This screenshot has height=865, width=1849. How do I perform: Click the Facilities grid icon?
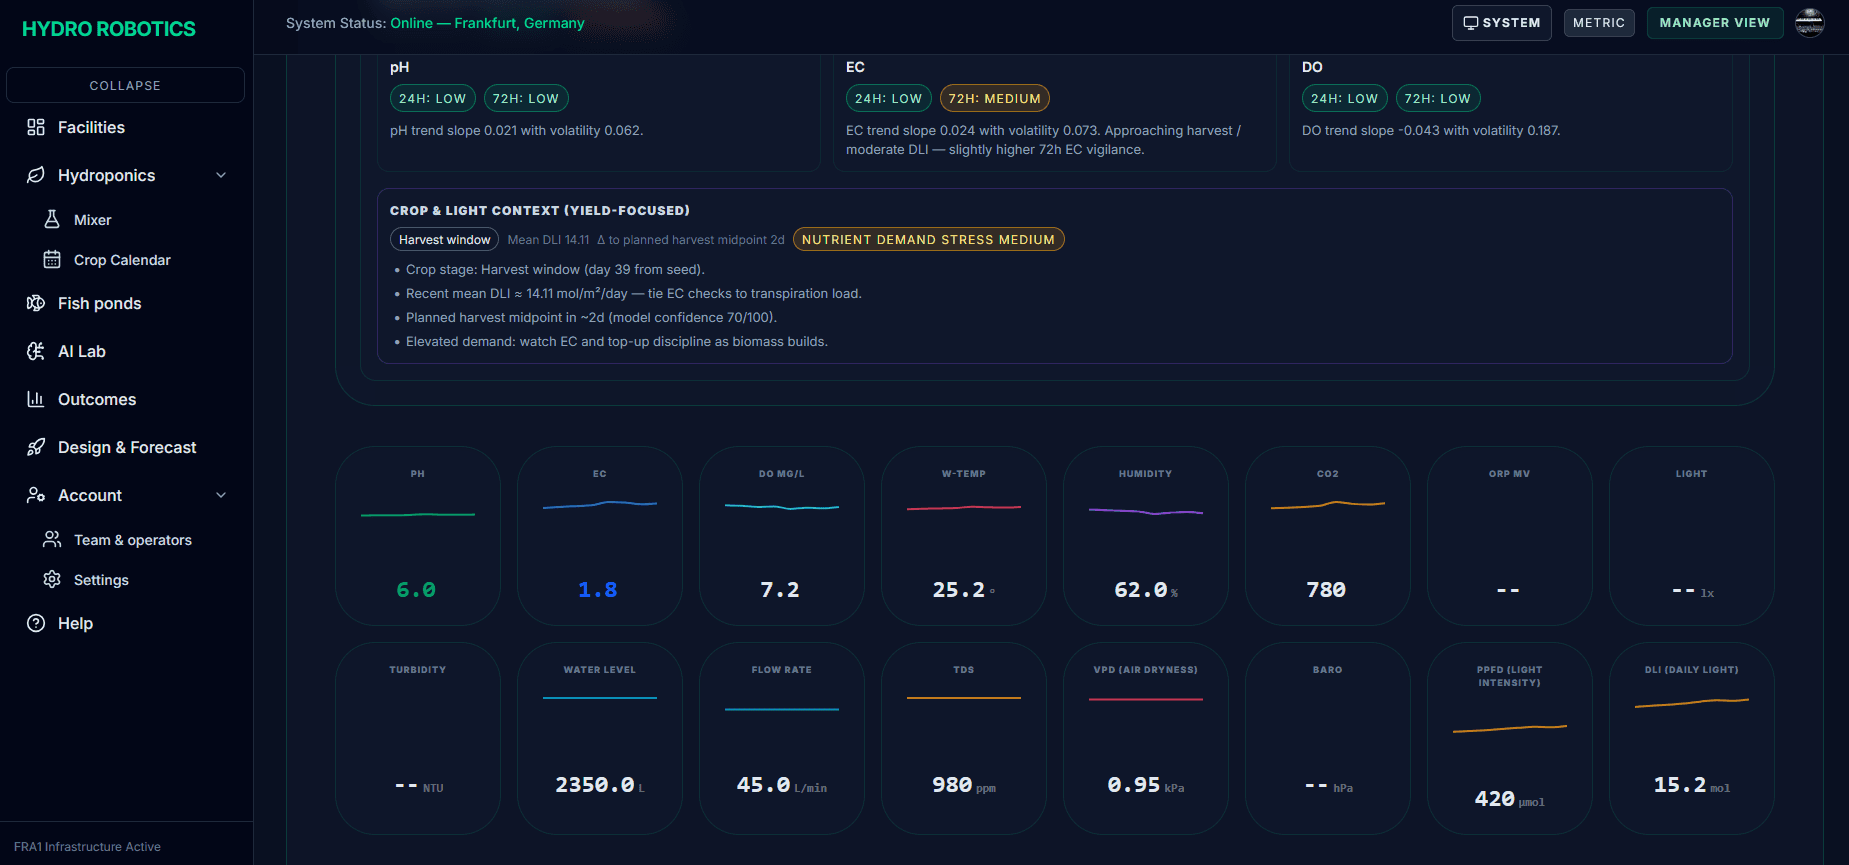point(36,127)
